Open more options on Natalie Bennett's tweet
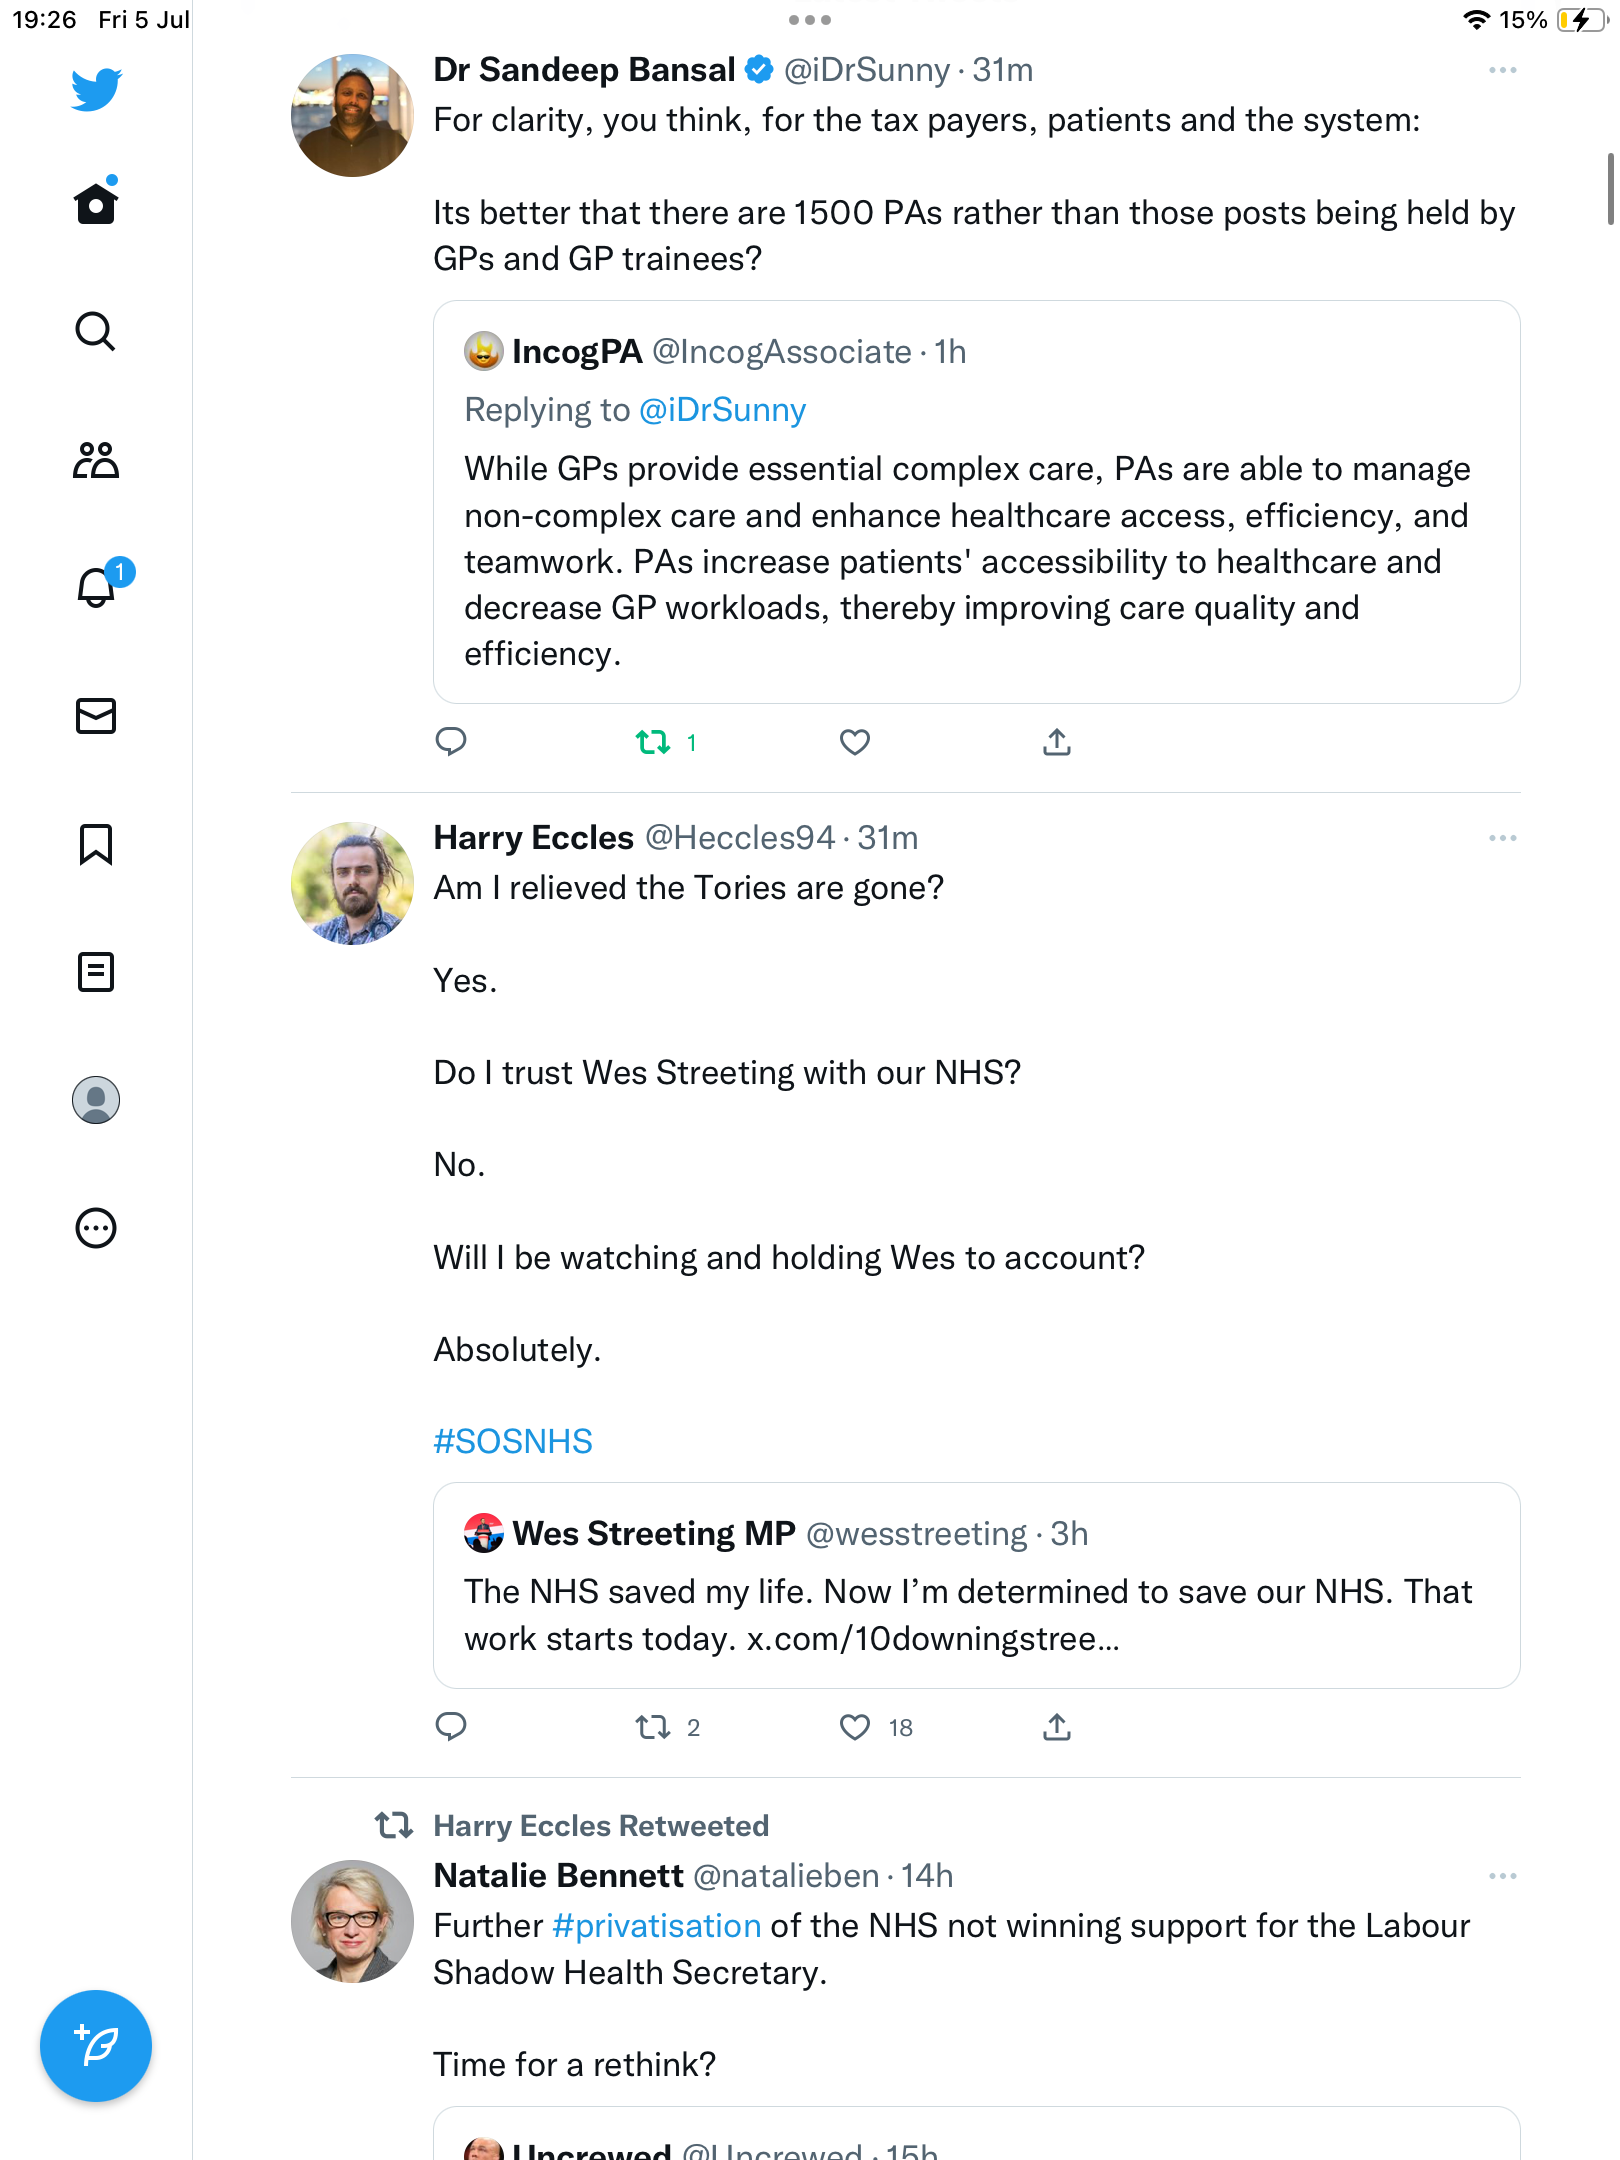1620x2160 pixels. point(1502,1876)
